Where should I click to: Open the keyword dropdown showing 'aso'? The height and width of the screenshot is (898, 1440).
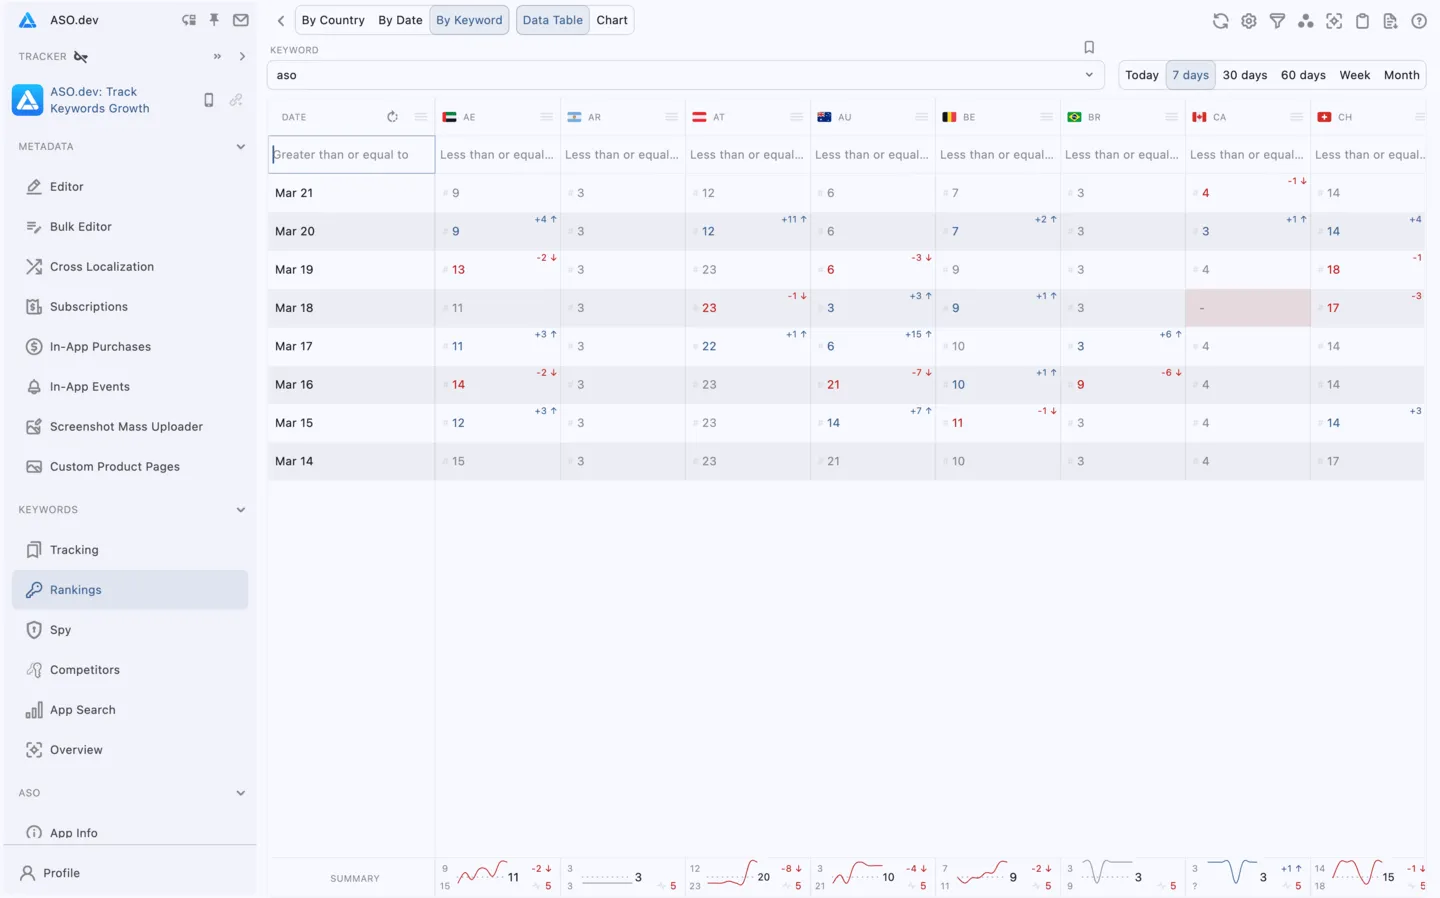1090,74
